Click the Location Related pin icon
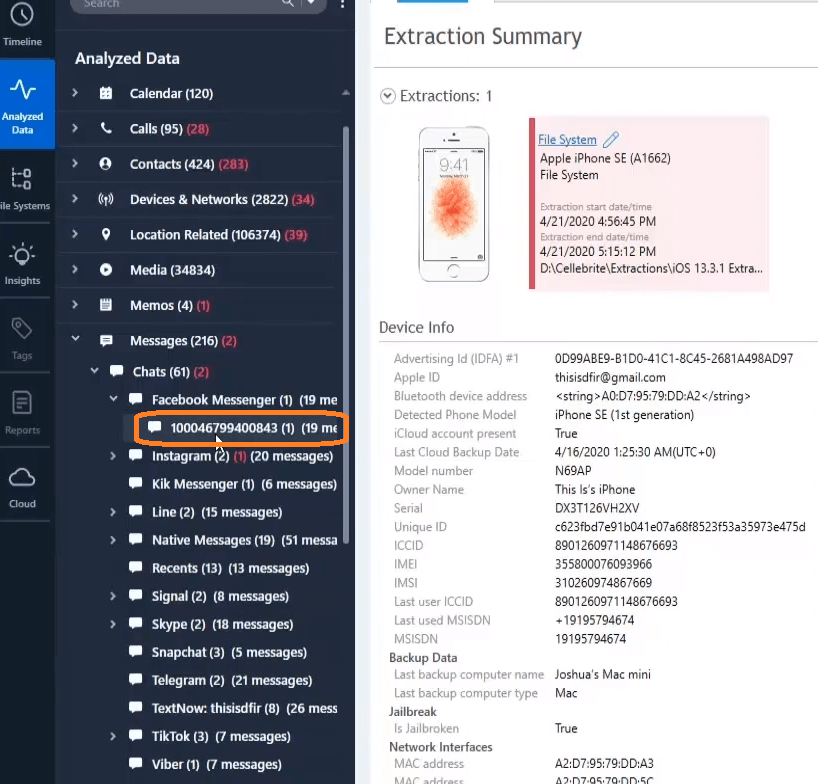Image resolution: width=818 pixels, height=784 pixels. click(106, 235)
